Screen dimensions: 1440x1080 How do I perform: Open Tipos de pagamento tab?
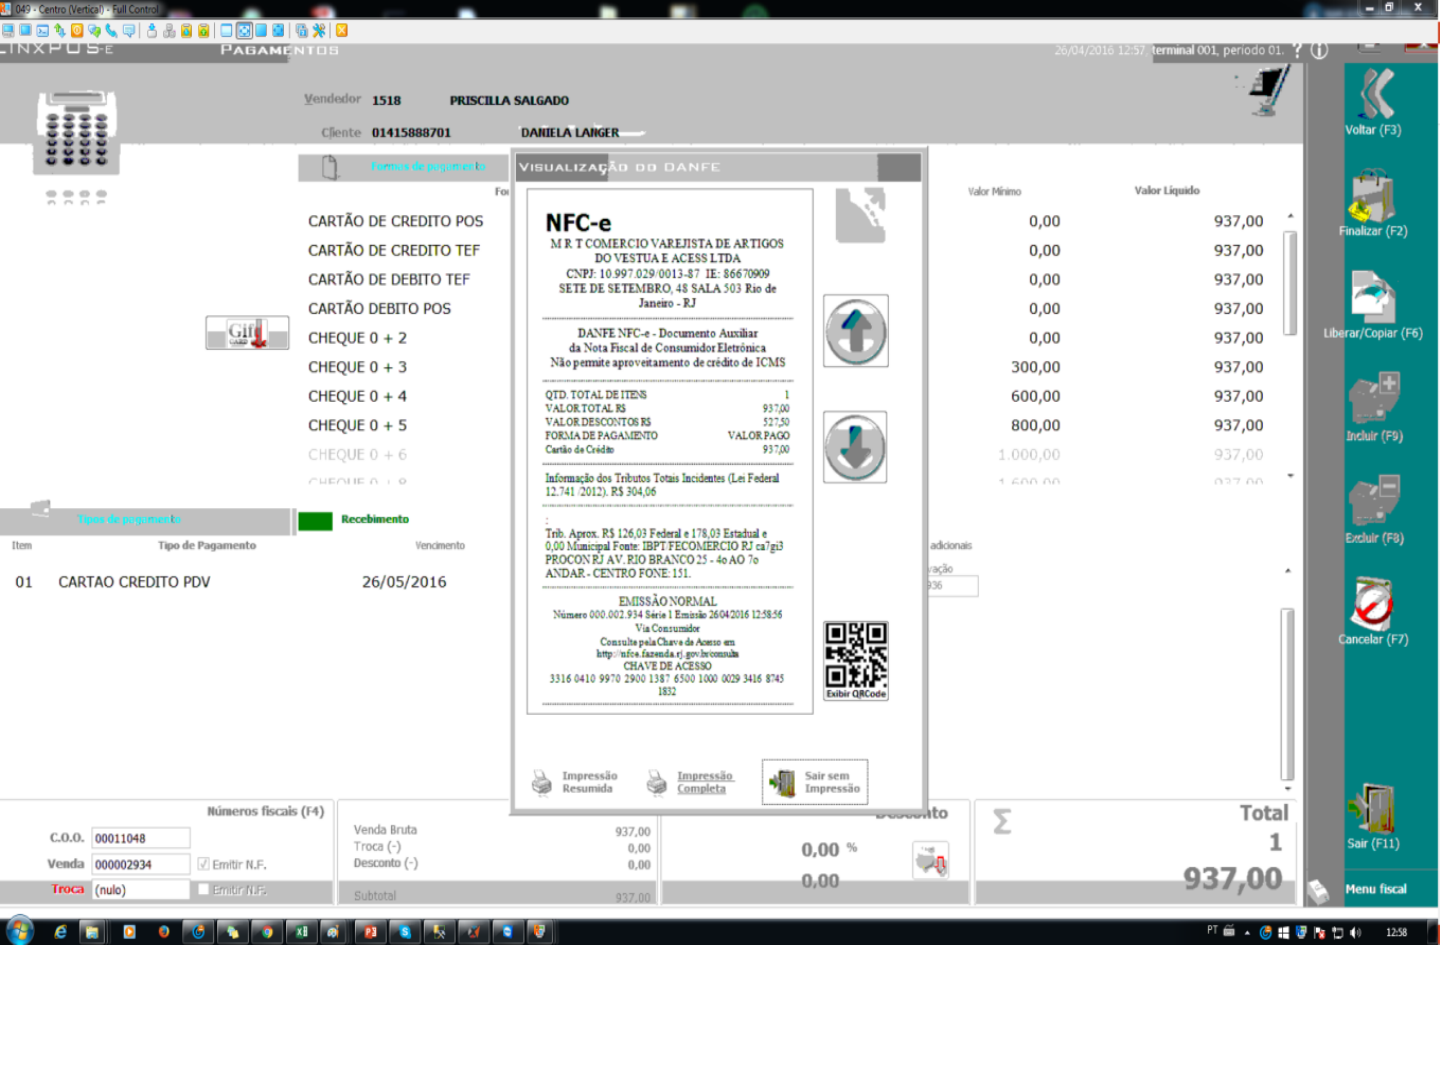coord(129,520)
